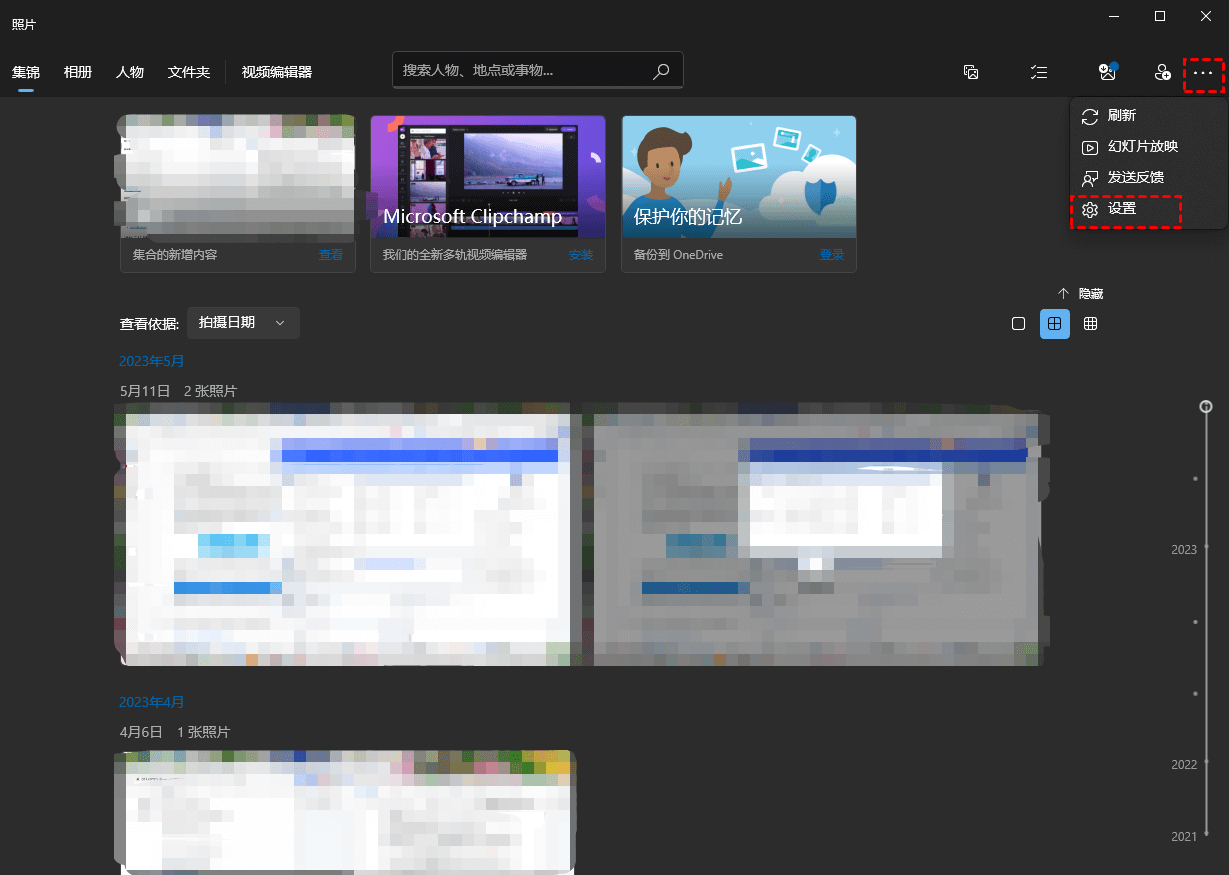1229x875 pixels.
Task: Click the 集合的新增内容 caption
Action: pos(175,255)
